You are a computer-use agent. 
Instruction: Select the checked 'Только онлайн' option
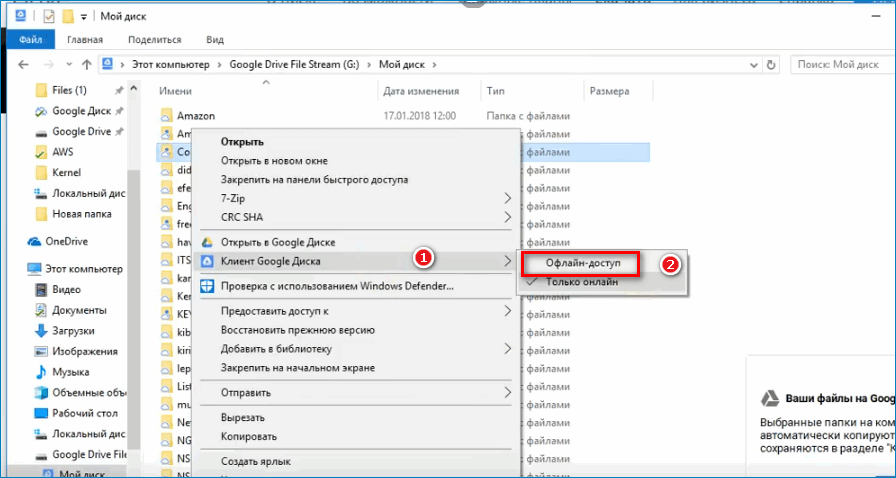coord(581,282)
